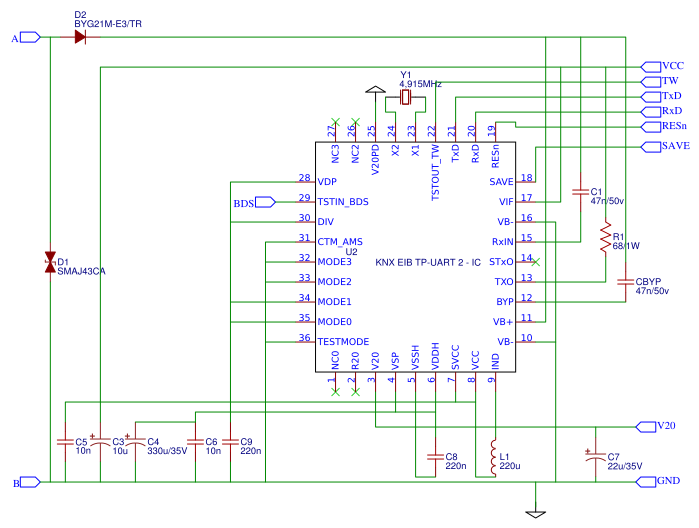The height and width of the screenshot is (528, 699).
Task: Click the VB+ pin 11 label
Action: coord(503,322)
